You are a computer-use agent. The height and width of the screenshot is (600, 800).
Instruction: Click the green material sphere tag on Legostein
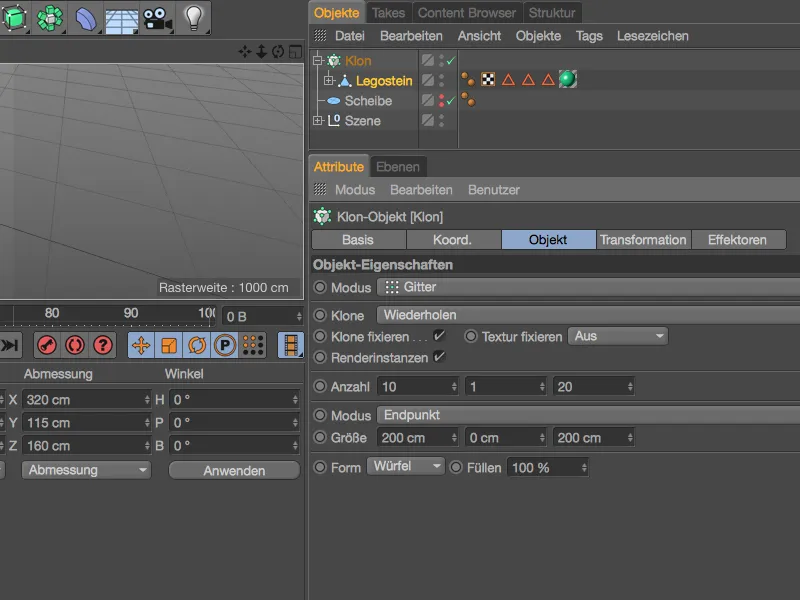pyautogui.click(x=567, y=80)
